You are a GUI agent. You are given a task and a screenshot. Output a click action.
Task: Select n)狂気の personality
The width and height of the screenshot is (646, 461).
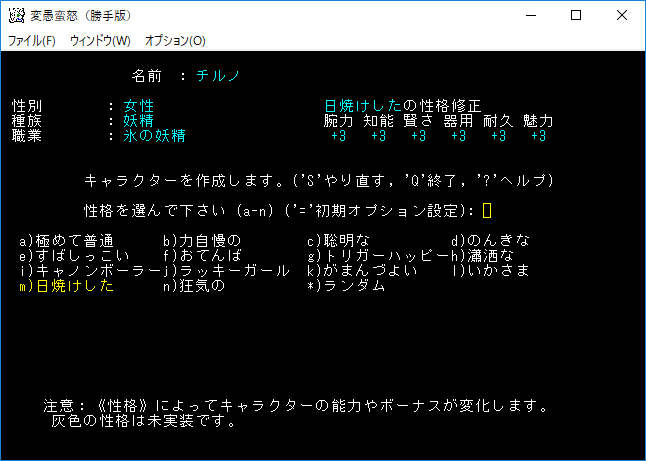(x=198, y=286)
